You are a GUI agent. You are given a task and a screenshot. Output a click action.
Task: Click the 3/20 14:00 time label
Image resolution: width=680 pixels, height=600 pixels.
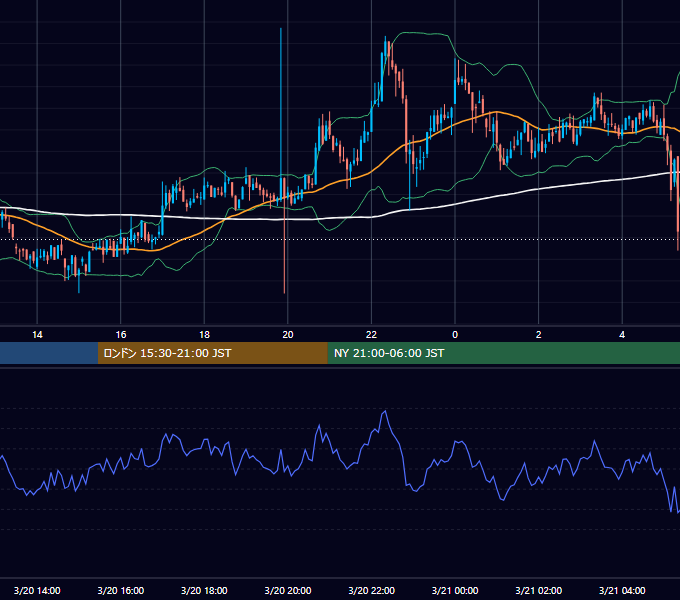(x=37, y=590)
